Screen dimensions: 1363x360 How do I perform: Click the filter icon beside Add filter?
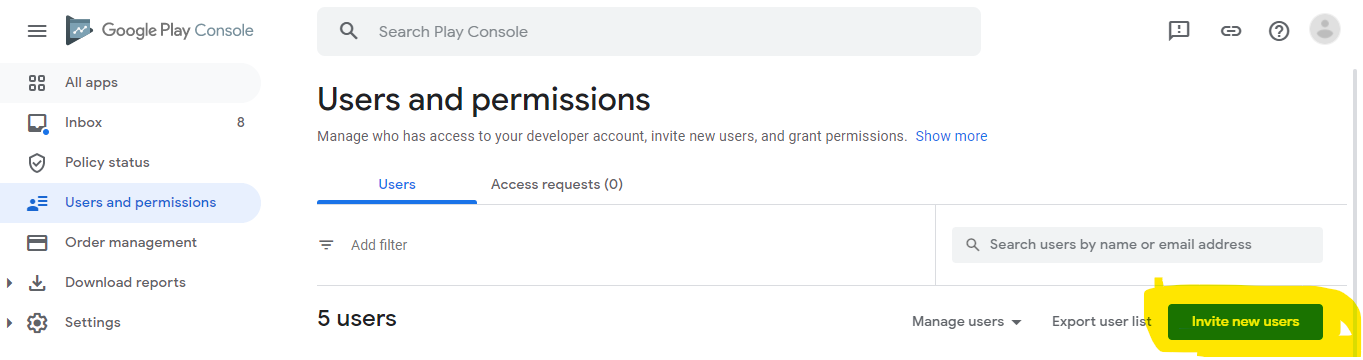click(326, 245)
